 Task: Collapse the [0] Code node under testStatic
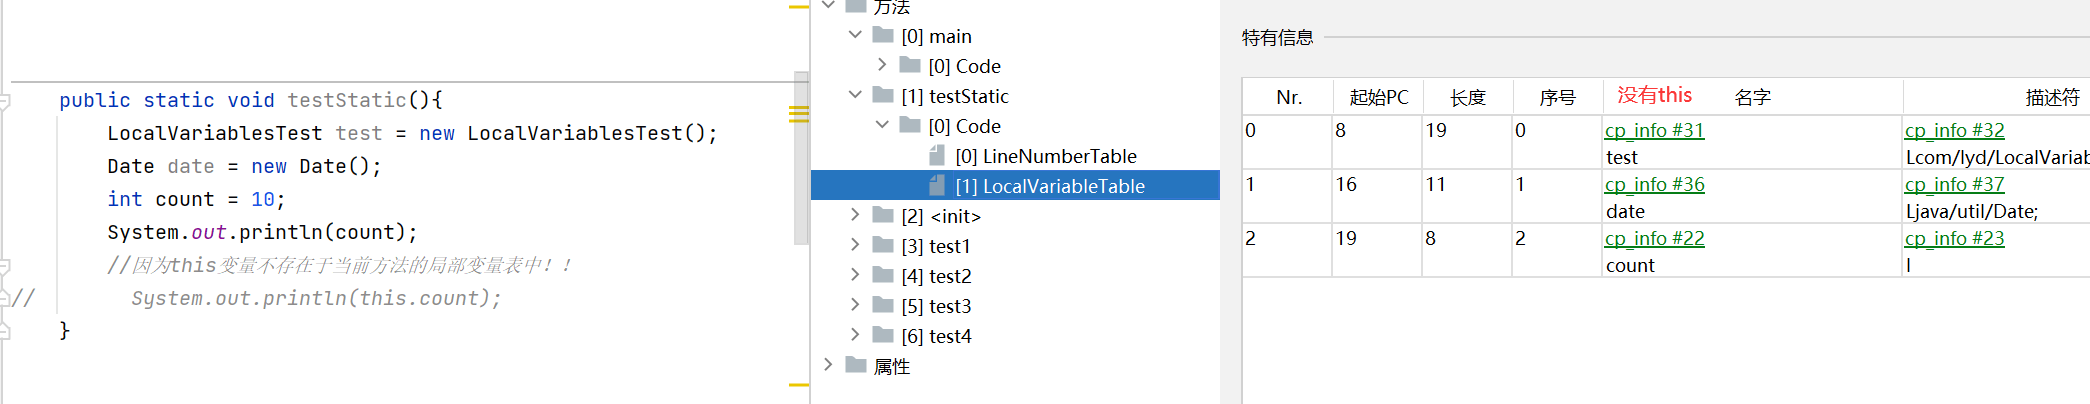[882, 125]
